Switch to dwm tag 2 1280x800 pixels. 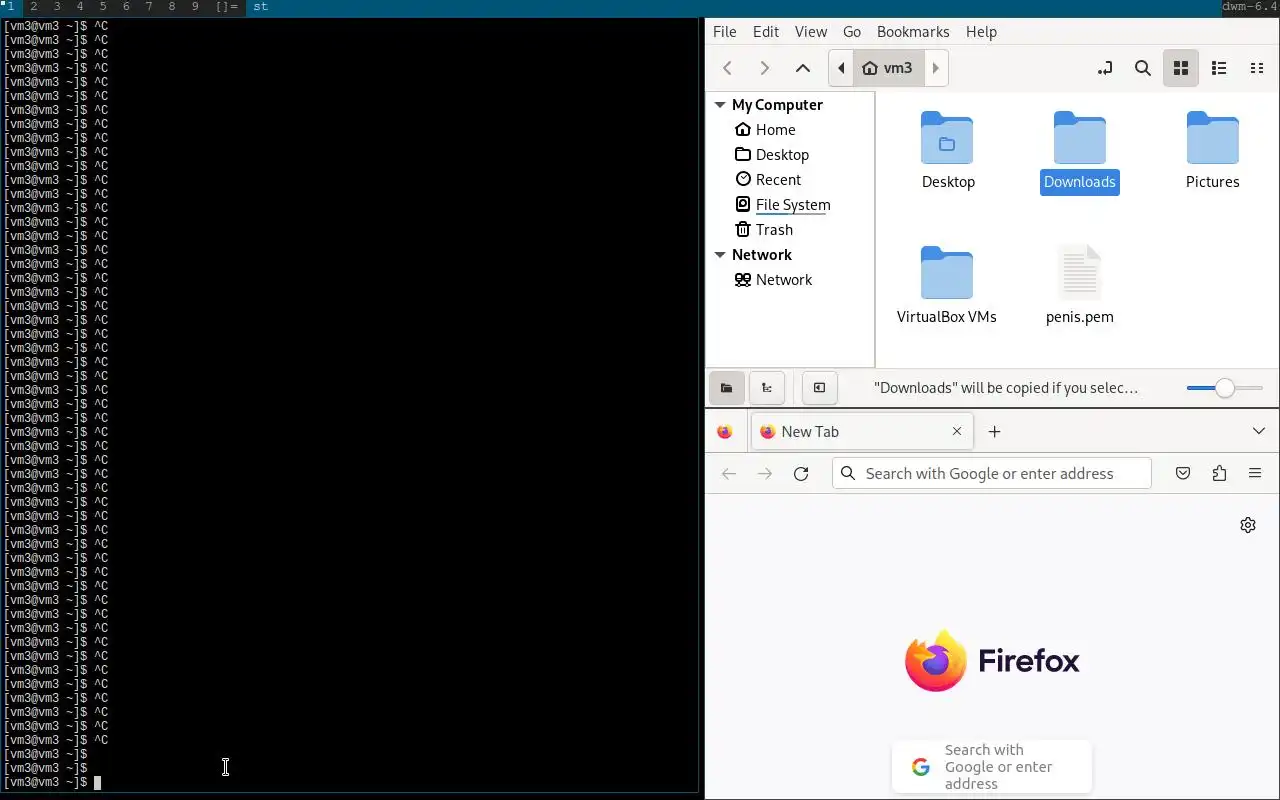[x=34, y=7]
